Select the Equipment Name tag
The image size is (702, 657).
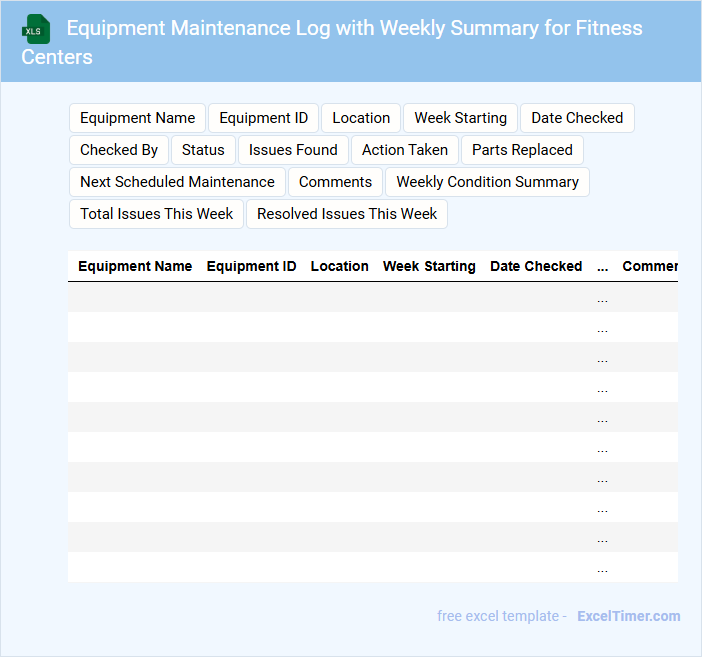(138, 118)
